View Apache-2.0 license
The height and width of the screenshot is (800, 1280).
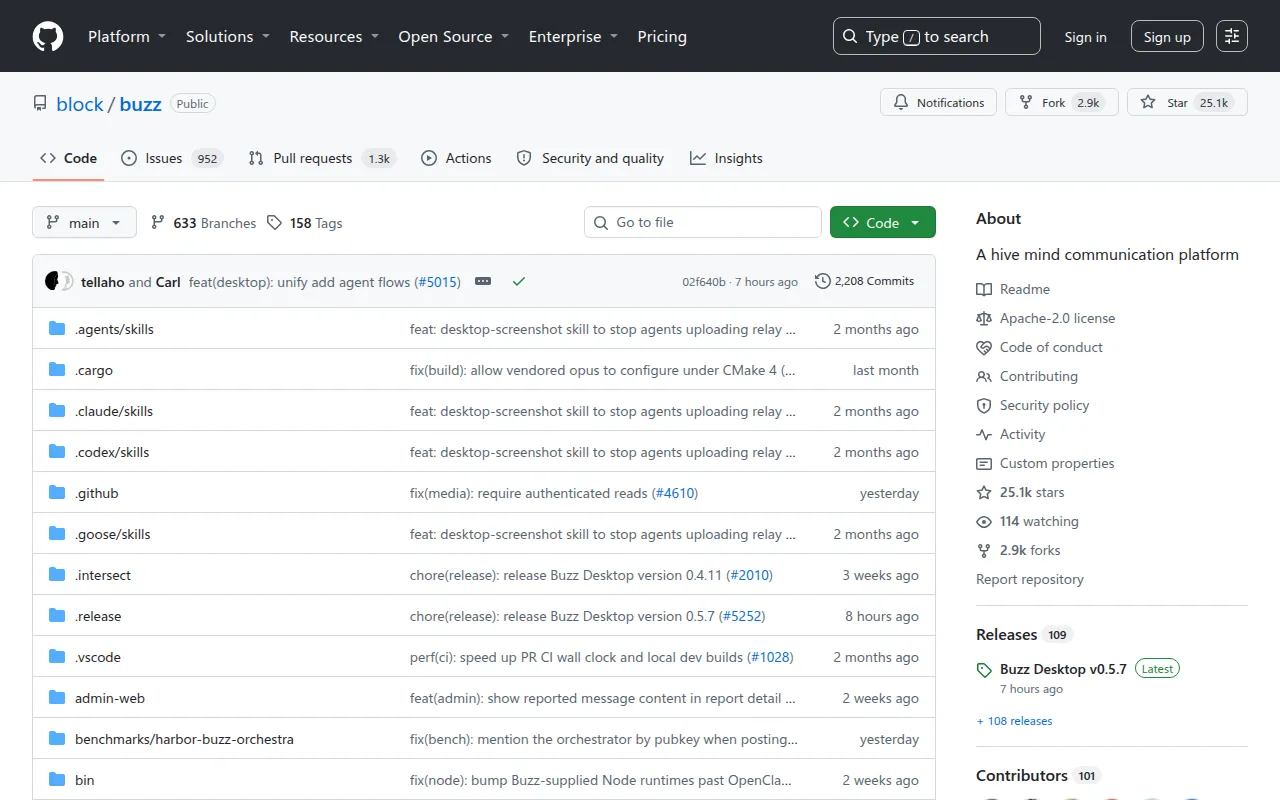[1046, 318]
